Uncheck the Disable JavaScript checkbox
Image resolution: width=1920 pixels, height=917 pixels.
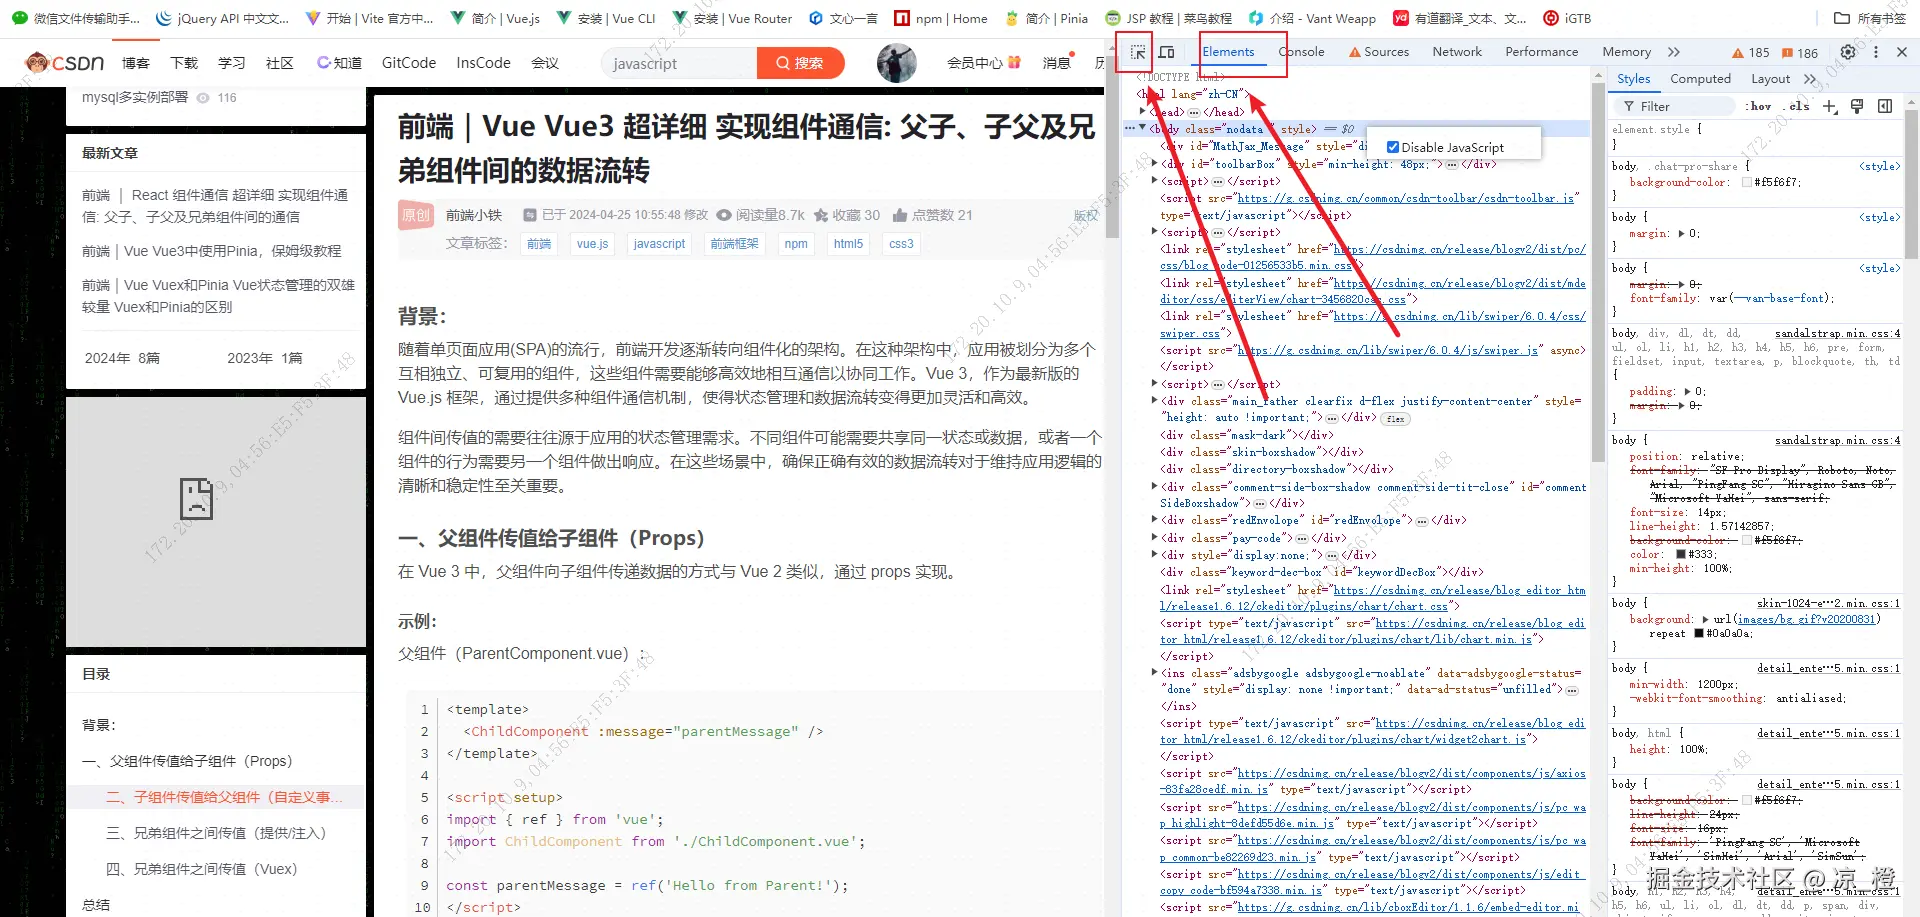(x=1393, y=147)
